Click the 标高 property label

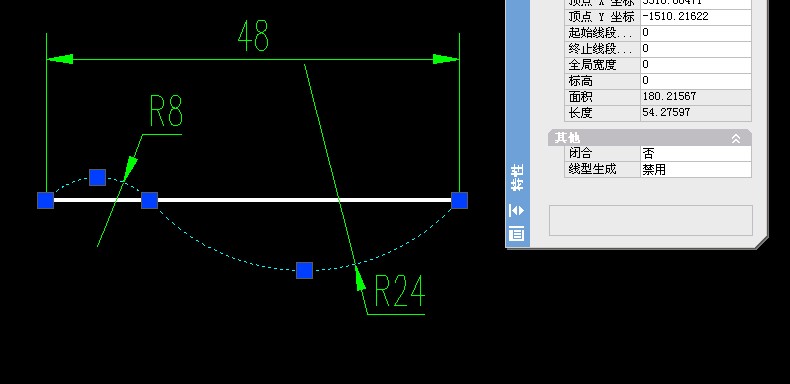[x=580, y=81]
